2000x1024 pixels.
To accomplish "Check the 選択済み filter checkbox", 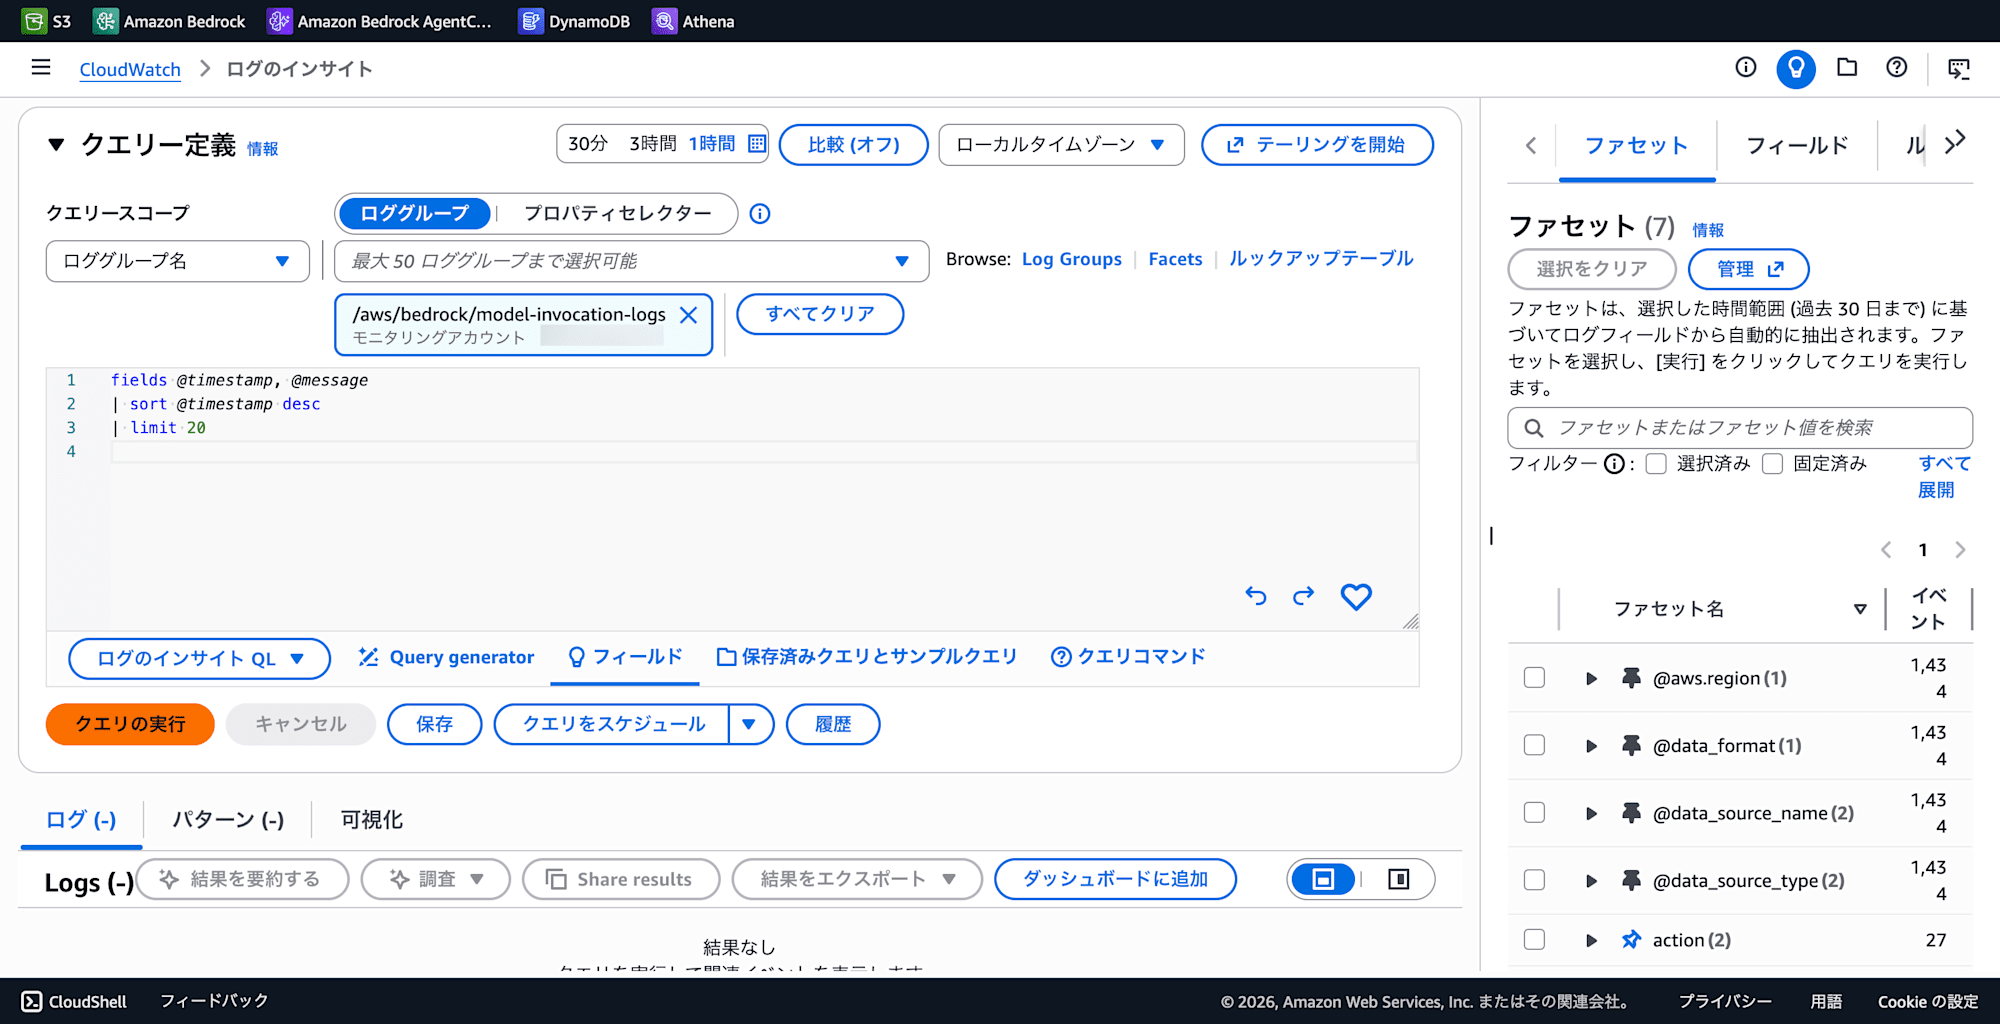I will point(1656,464).
